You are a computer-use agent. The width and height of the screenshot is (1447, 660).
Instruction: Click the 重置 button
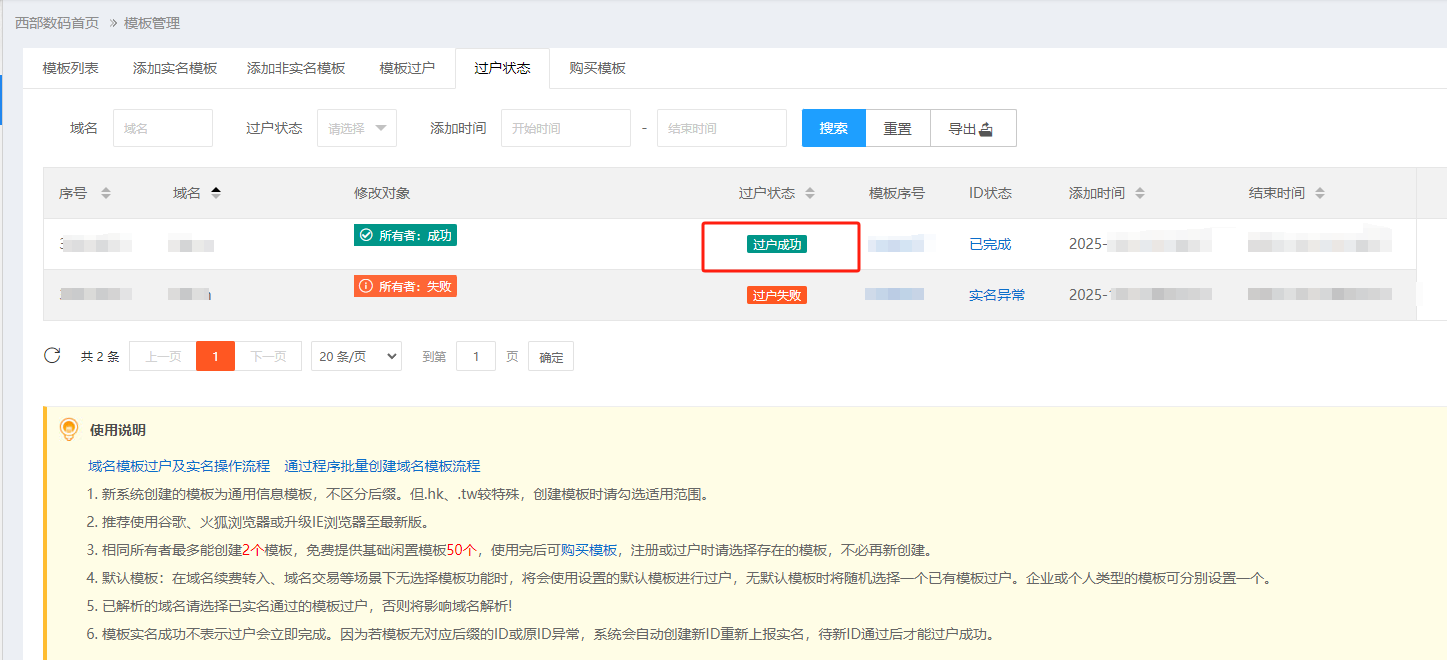click(x=898, y=128)
